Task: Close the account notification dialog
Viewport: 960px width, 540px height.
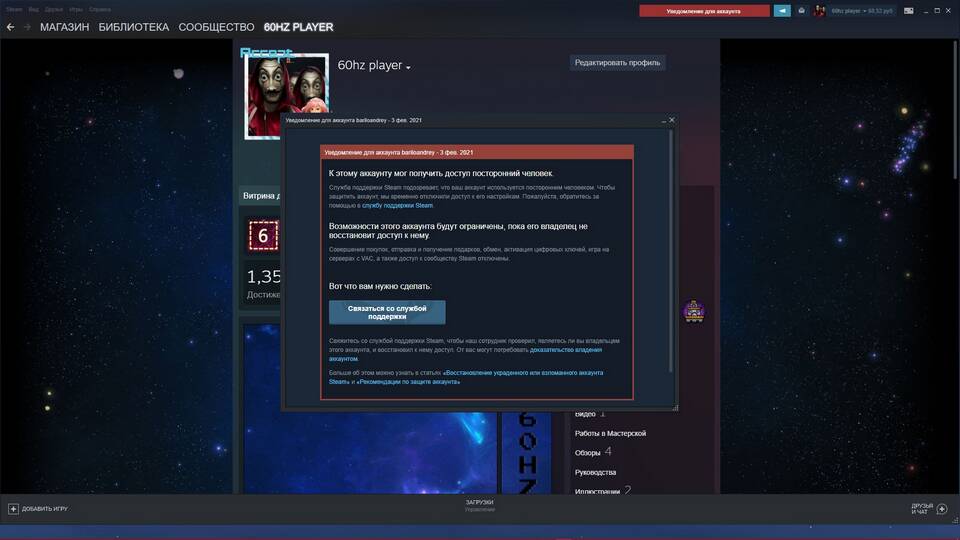Action: (672, 120)
